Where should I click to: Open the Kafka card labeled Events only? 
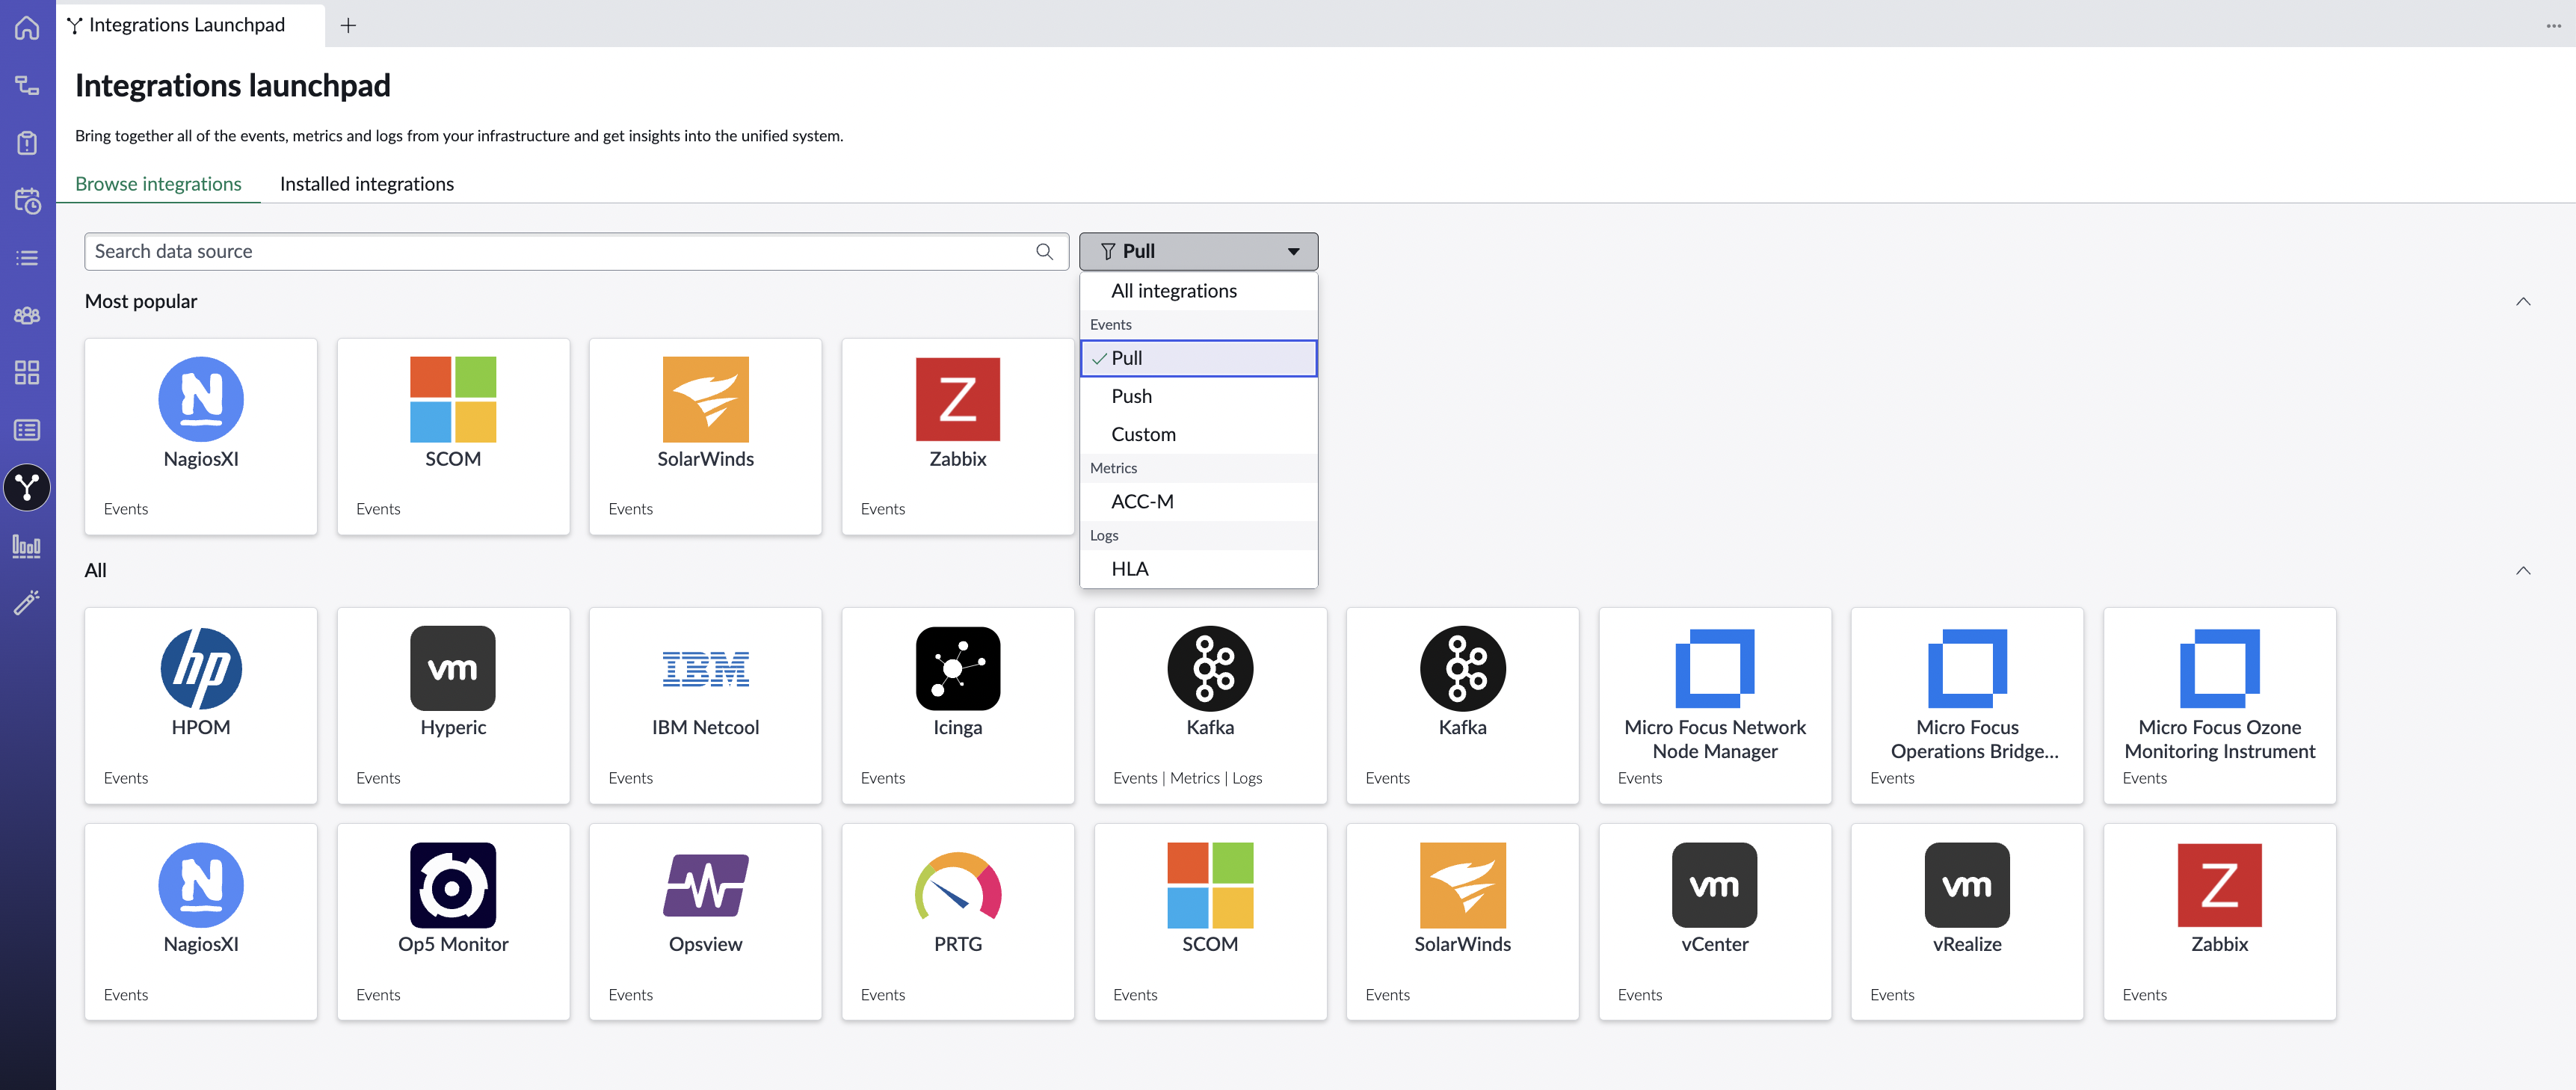click(x=1462, y=706)
